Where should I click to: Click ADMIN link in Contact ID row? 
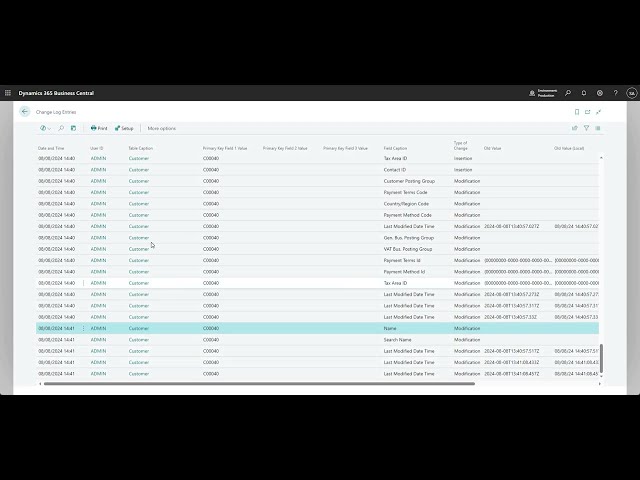(98, 170)
